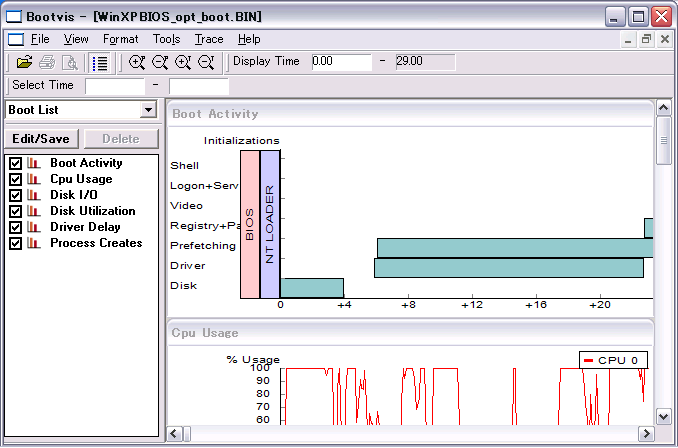
Task: Click the pink BIOS bar in chart
Action: pos(250,224)
